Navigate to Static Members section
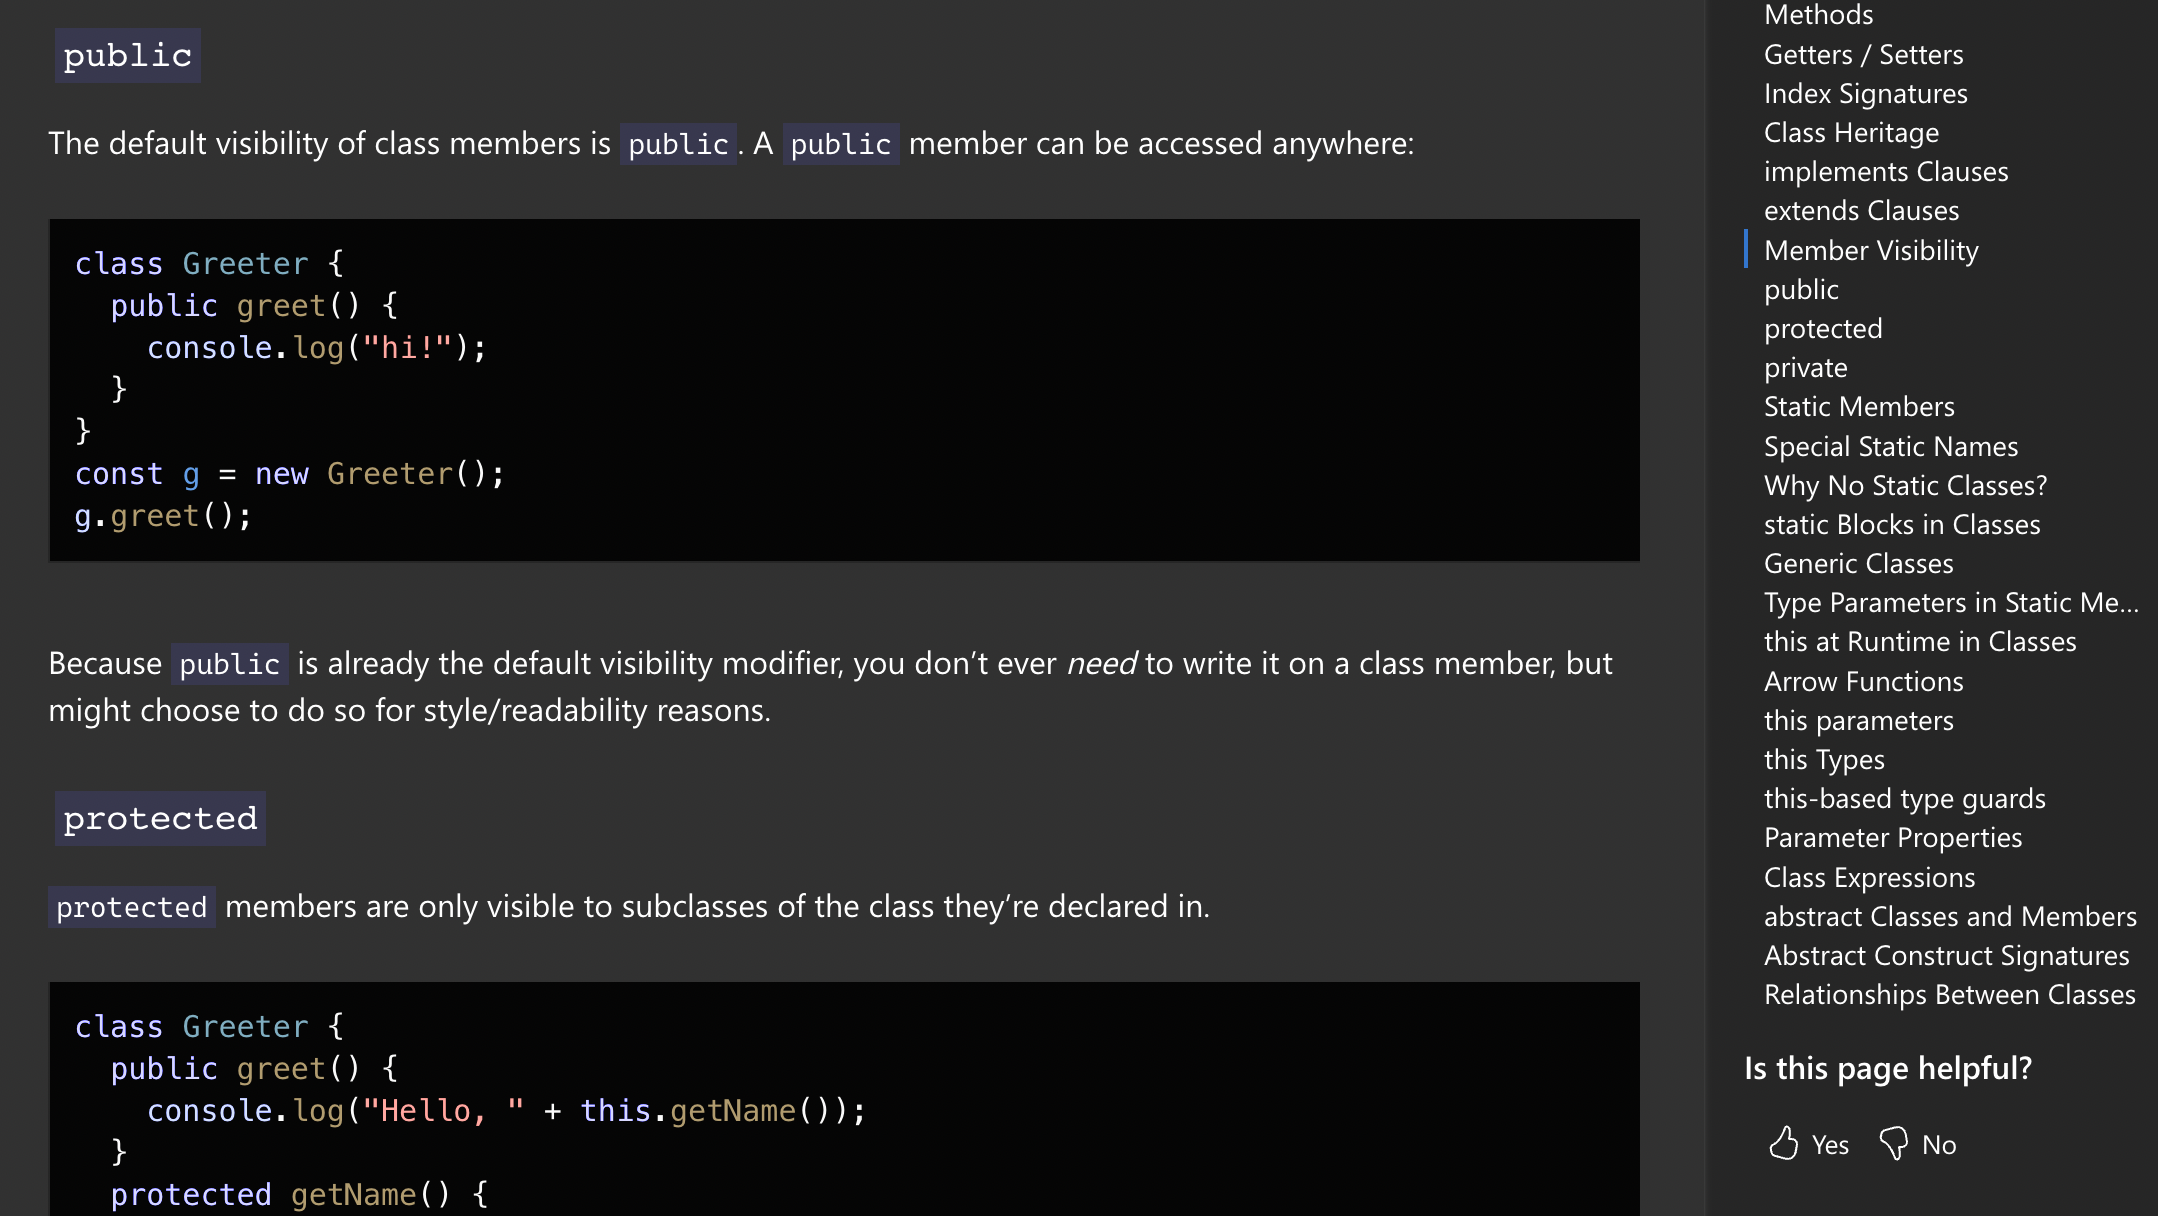 tap(1860, 406)
